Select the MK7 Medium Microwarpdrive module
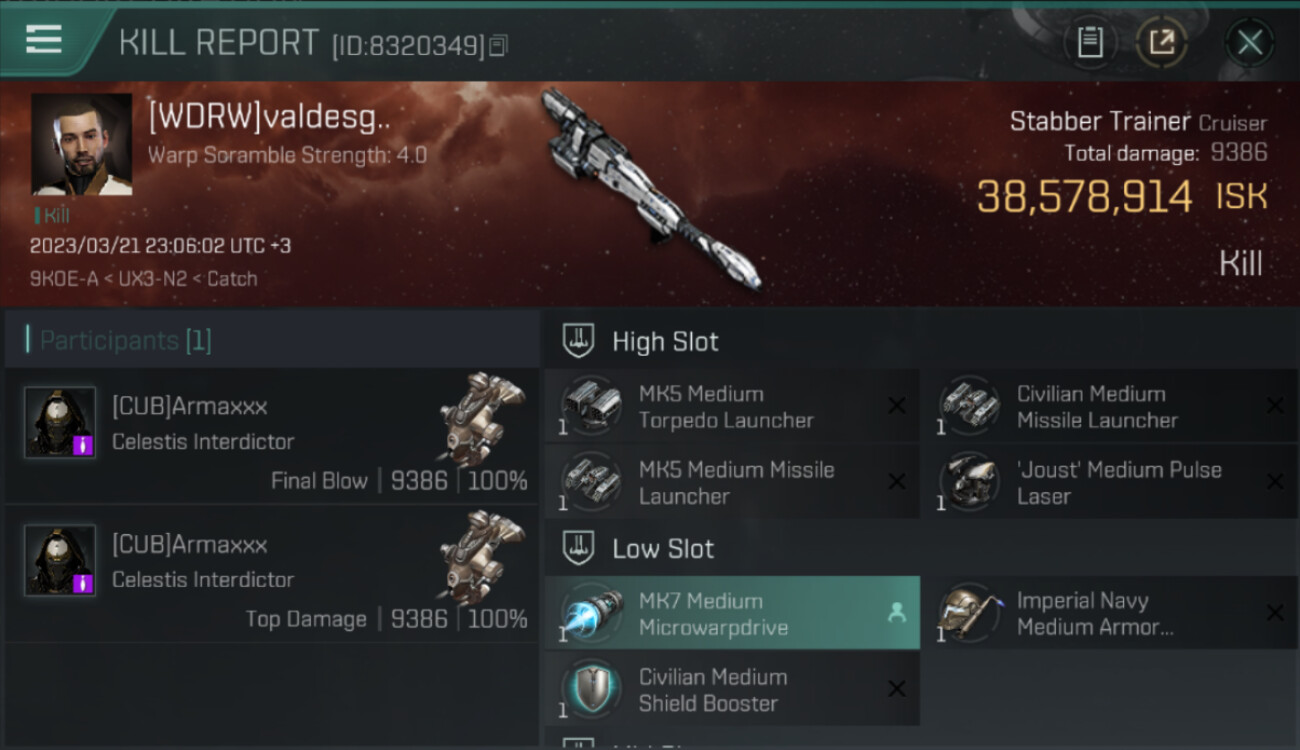1300x750 pixels. point(732,613)
